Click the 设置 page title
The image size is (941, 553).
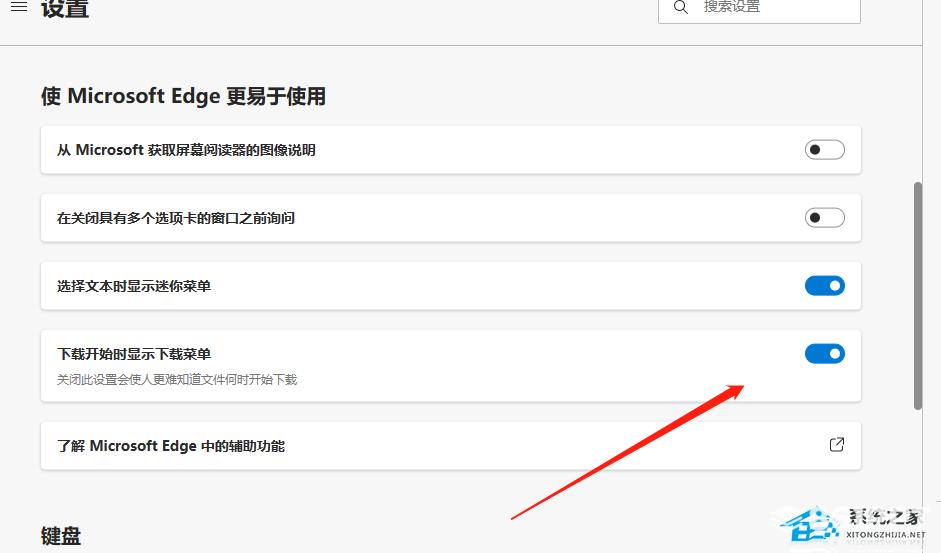pyautogui.click(x=65, y=8)
